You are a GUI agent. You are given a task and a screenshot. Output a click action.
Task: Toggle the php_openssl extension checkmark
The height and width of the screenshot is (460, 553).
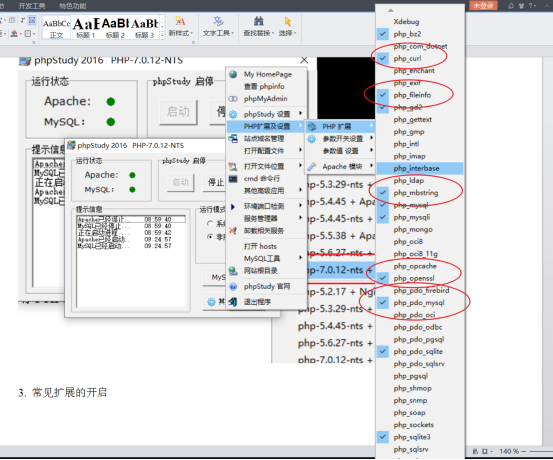383,278
